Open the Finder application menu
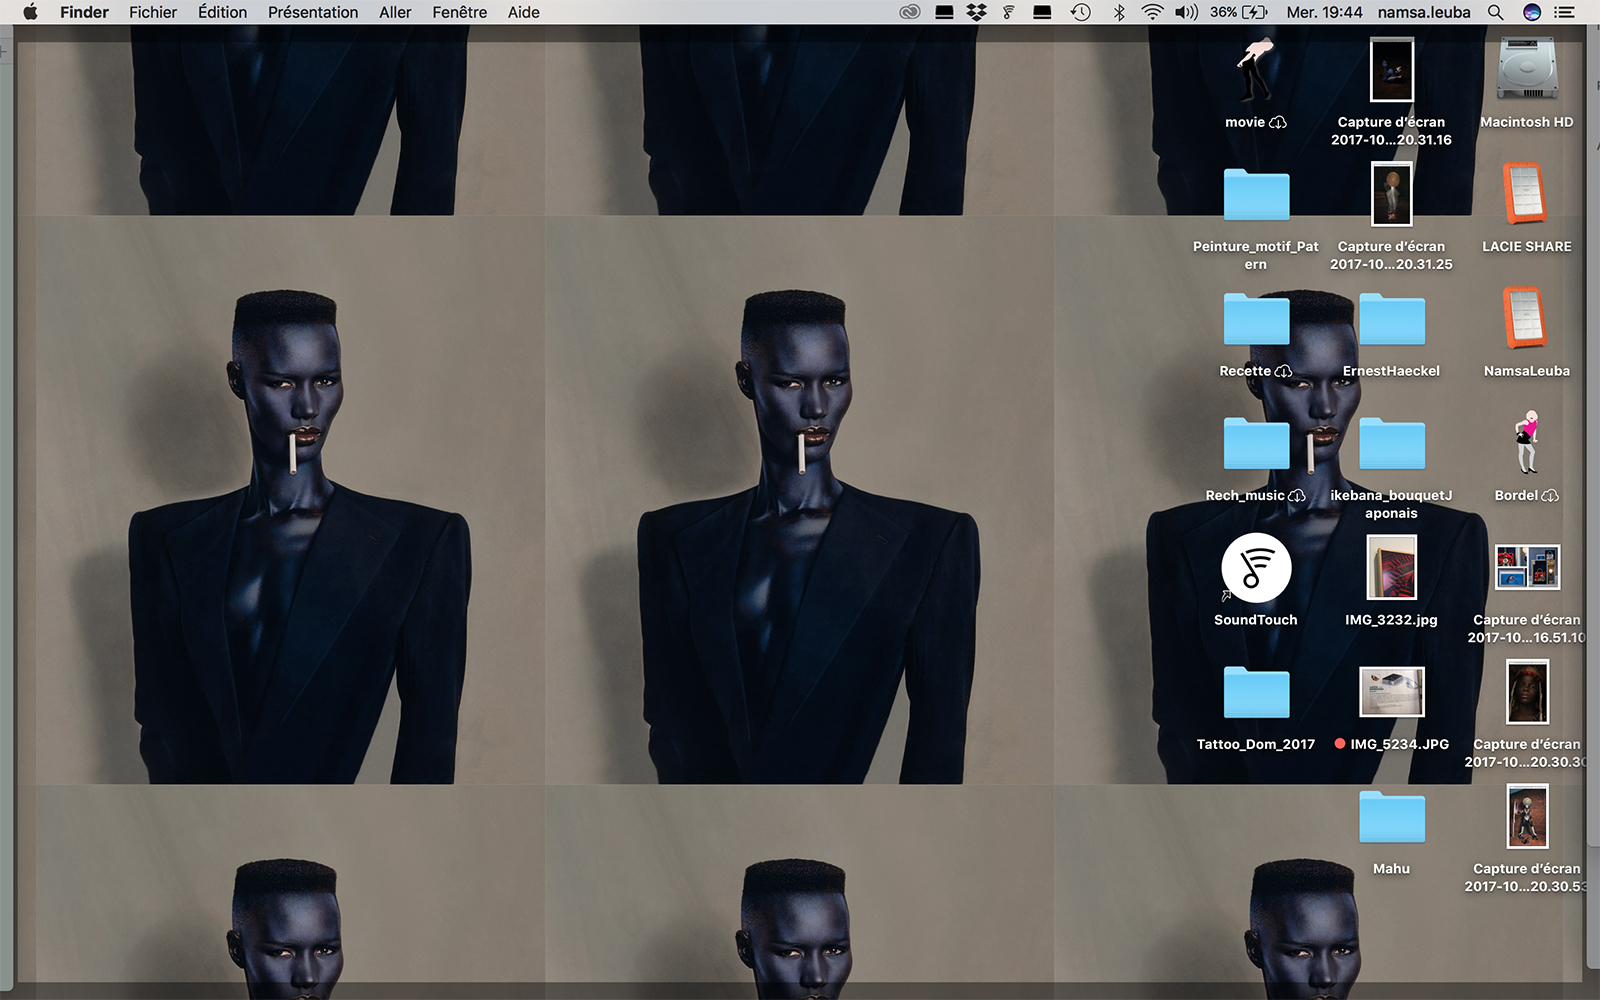 tap(84, 12)
